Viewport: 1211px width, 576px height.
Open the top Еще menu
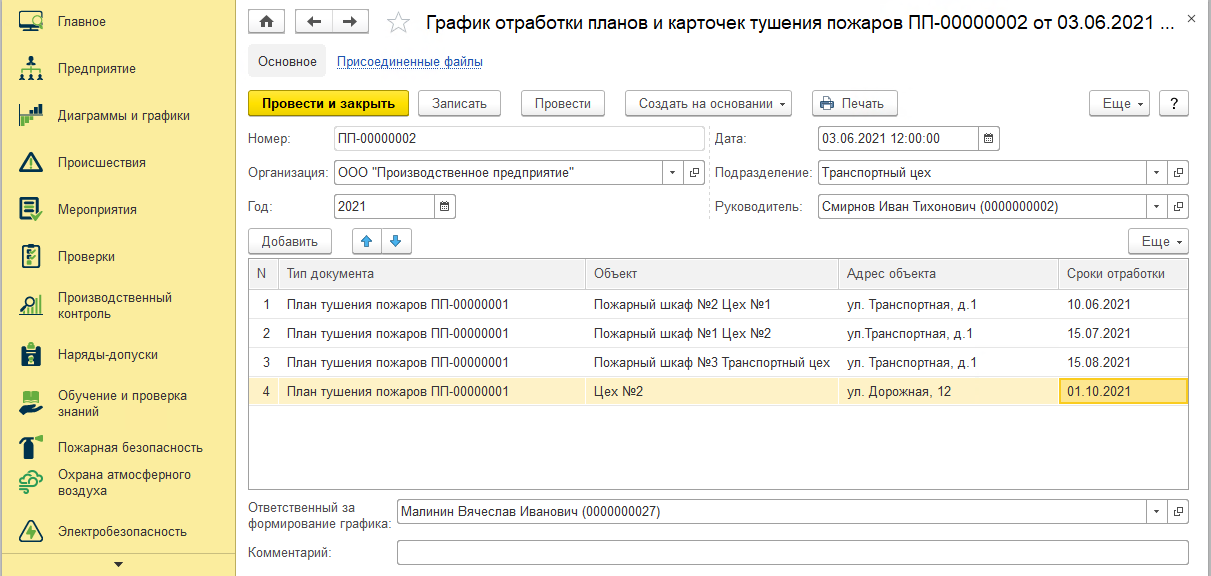tap(1119, 103)
